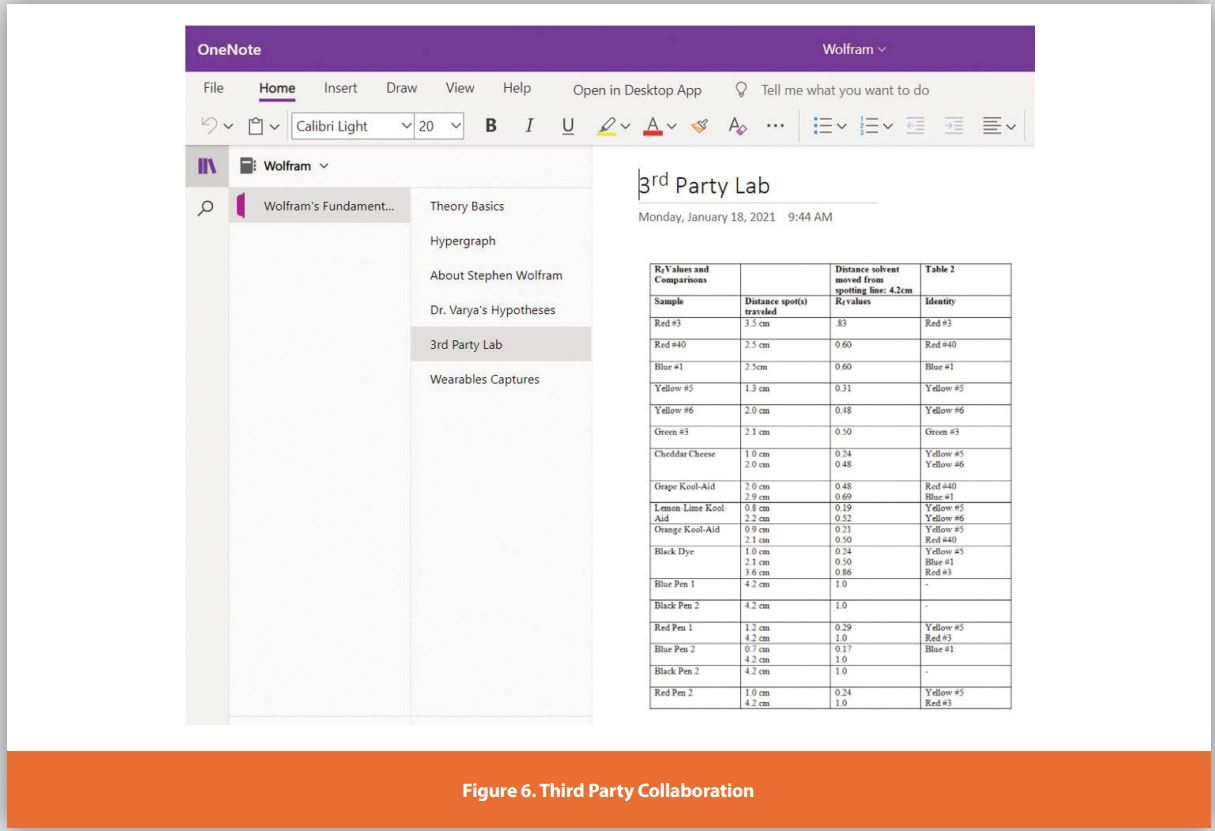Open the Draw ribbon tab
Image resolution: width=1215 pixels, height=831 pixels.
click(400, 88)
